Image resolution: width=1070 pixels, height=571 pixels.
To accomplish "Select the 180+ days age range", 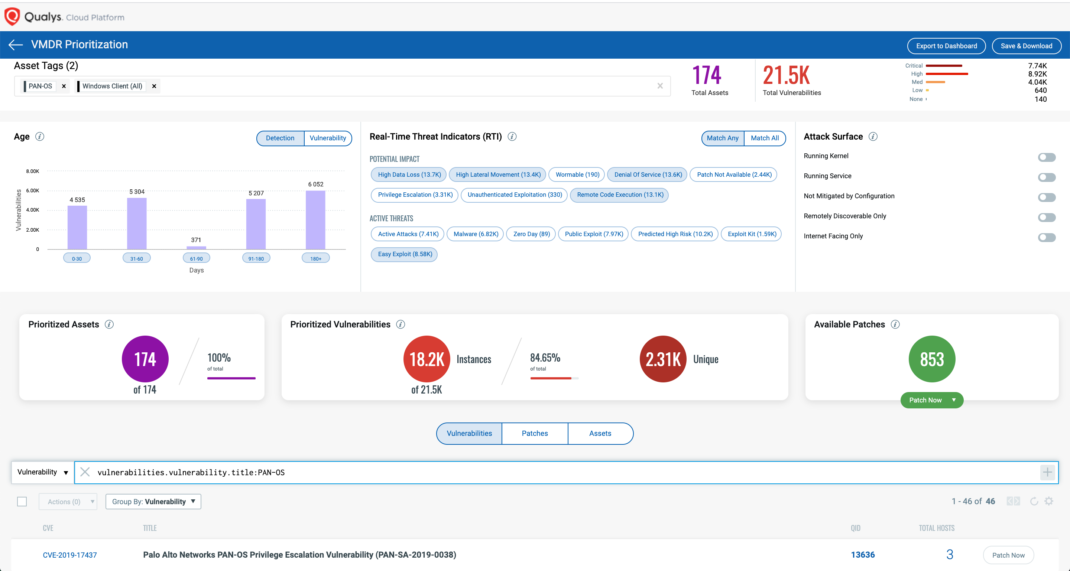I will (x=316, y=258).
